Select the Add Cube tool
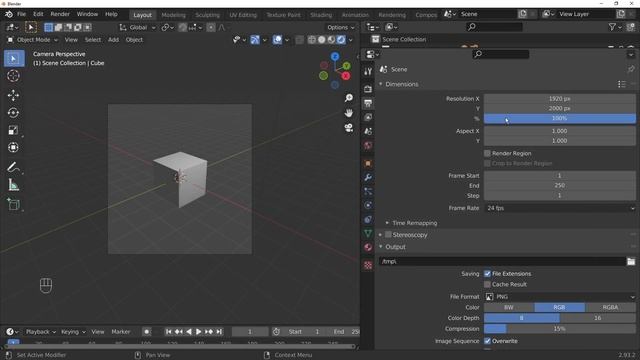640x360 pixels. [13, 204]
